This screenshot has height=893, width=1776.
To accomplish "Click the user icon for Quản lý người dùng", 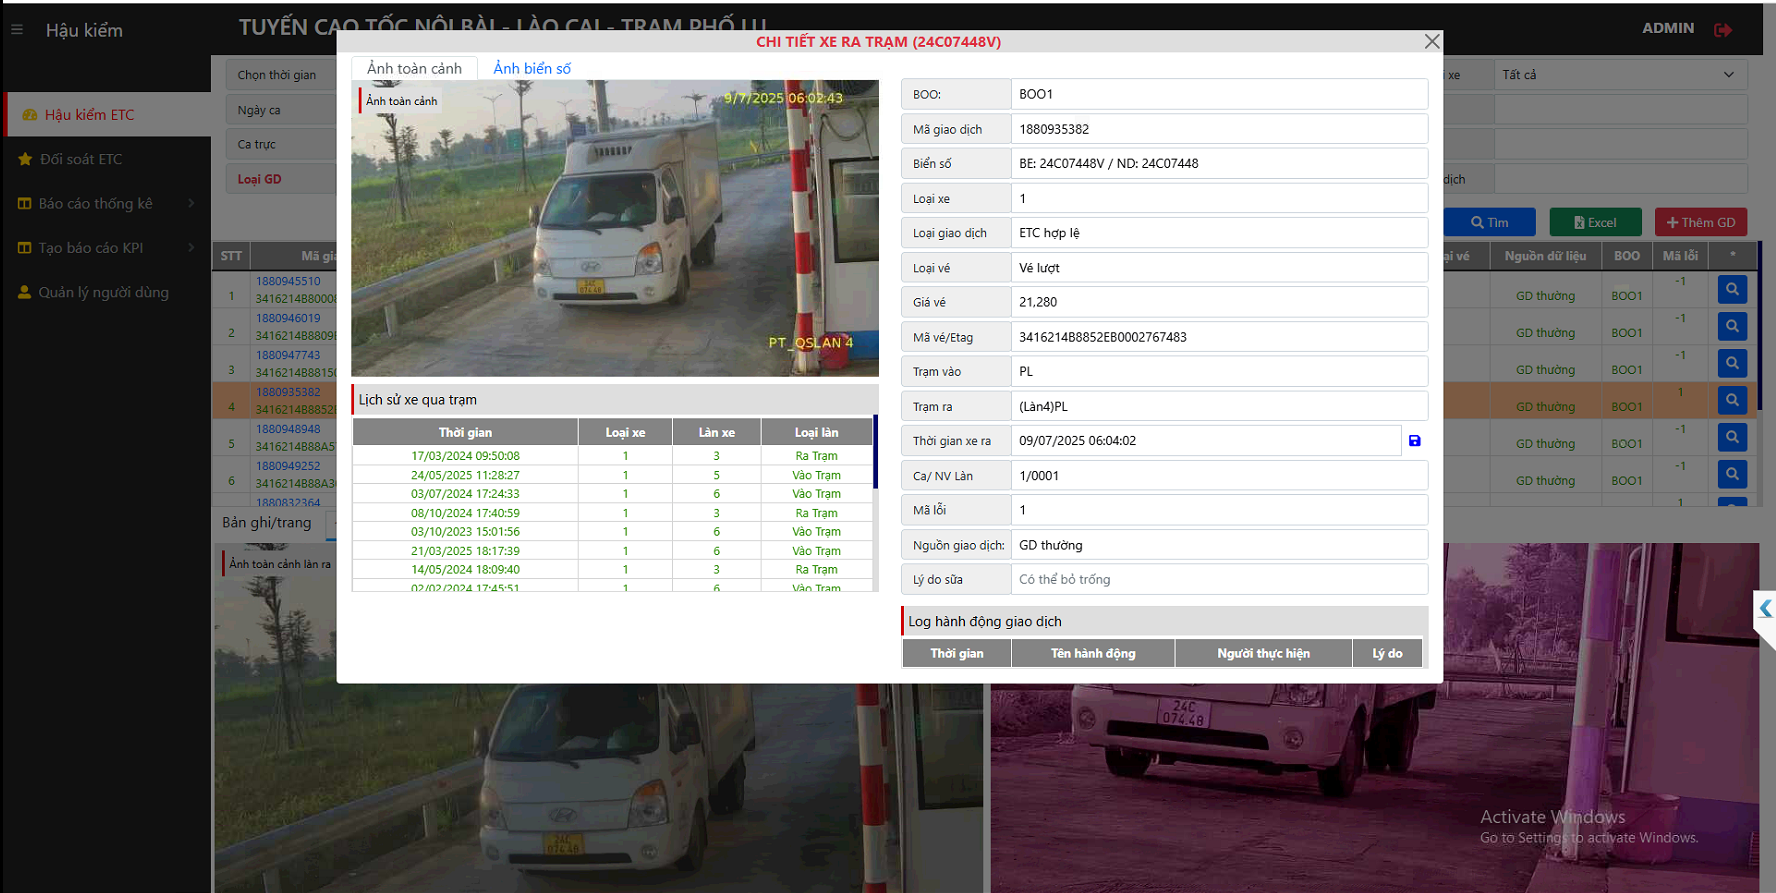I will pos(25,292).
